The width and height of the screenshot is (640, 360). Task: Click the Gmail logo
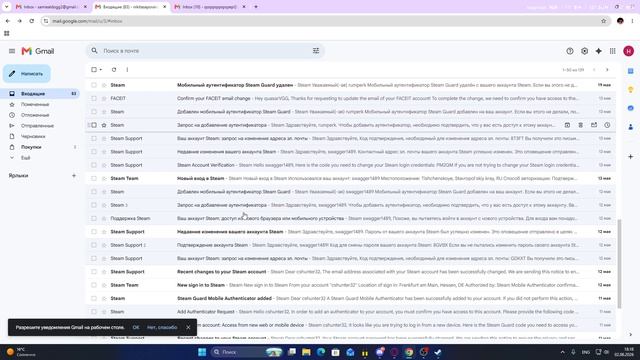click(x=38, y=51)
